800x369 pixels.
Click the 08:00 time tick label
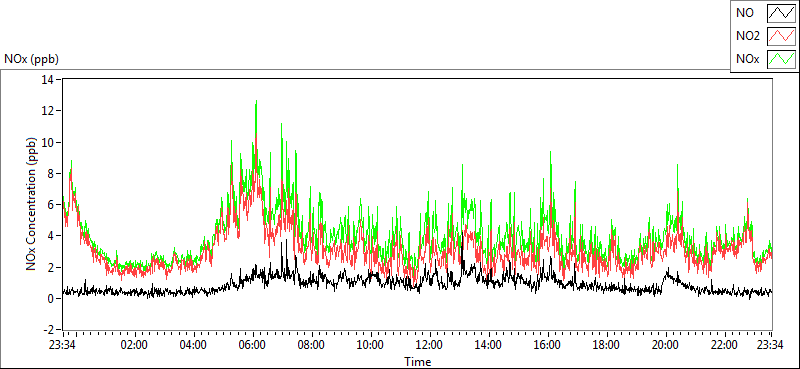pyautogui.click(x=311, y=344)
